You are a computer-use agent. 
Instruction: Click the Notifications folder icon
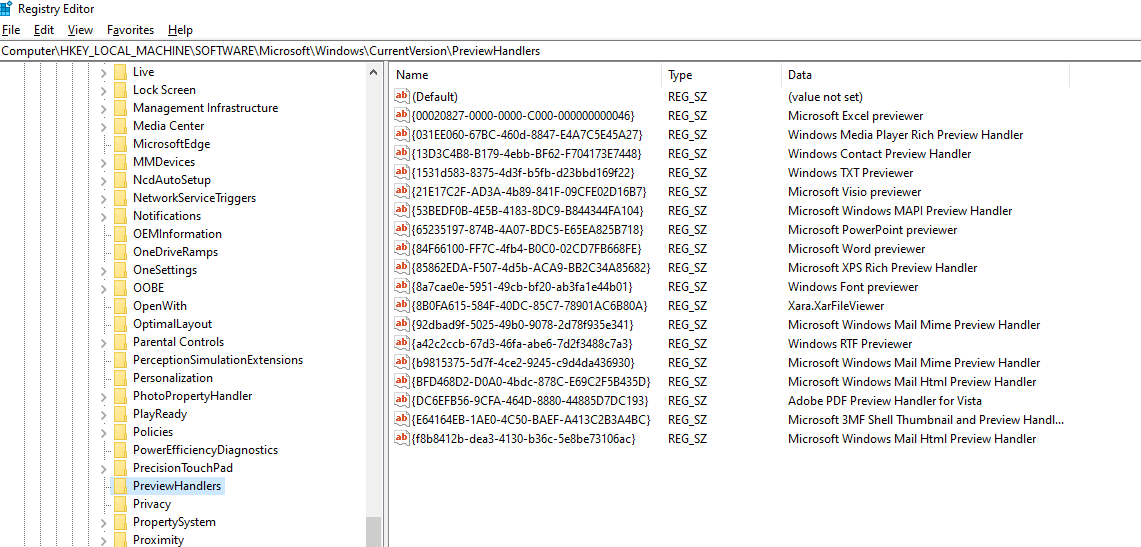click(120, 216)
